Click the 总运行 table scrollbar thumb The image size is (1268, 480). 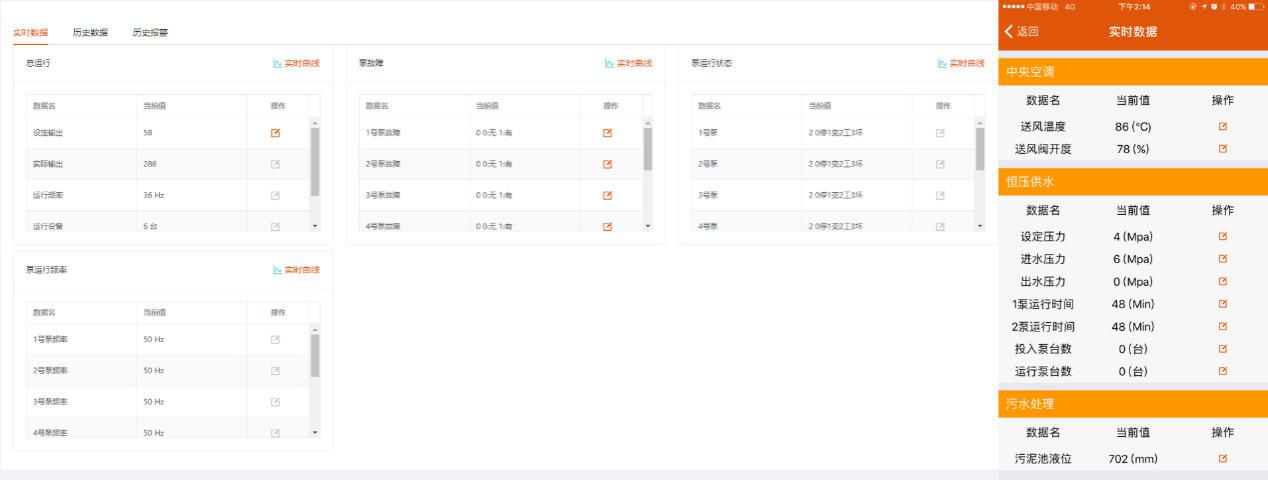pos(315,162)
